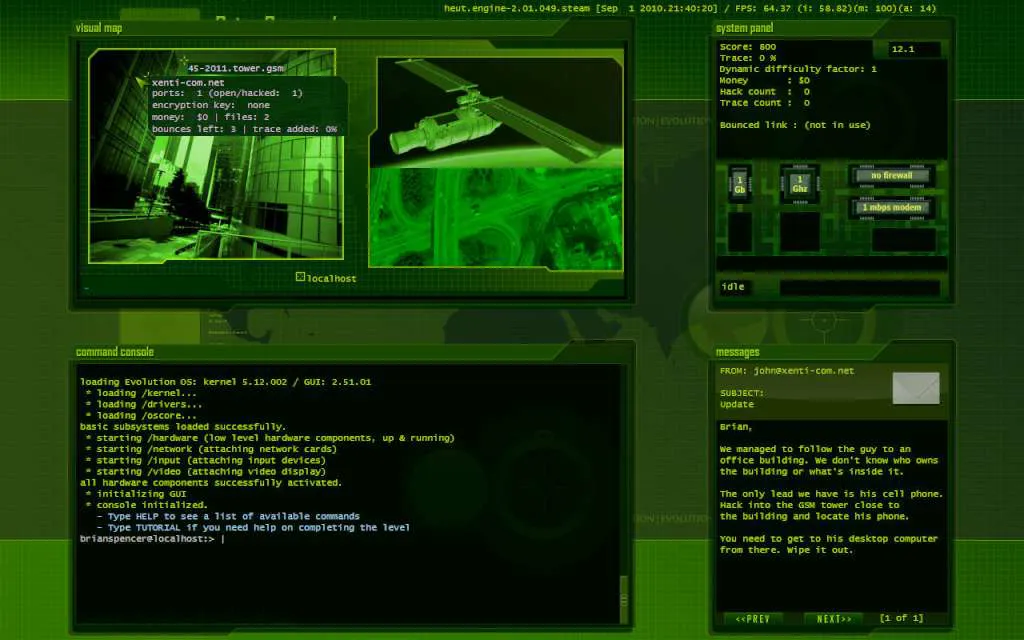Click 'basic subsystems loaded successfully.' line

tap(182, 426)
